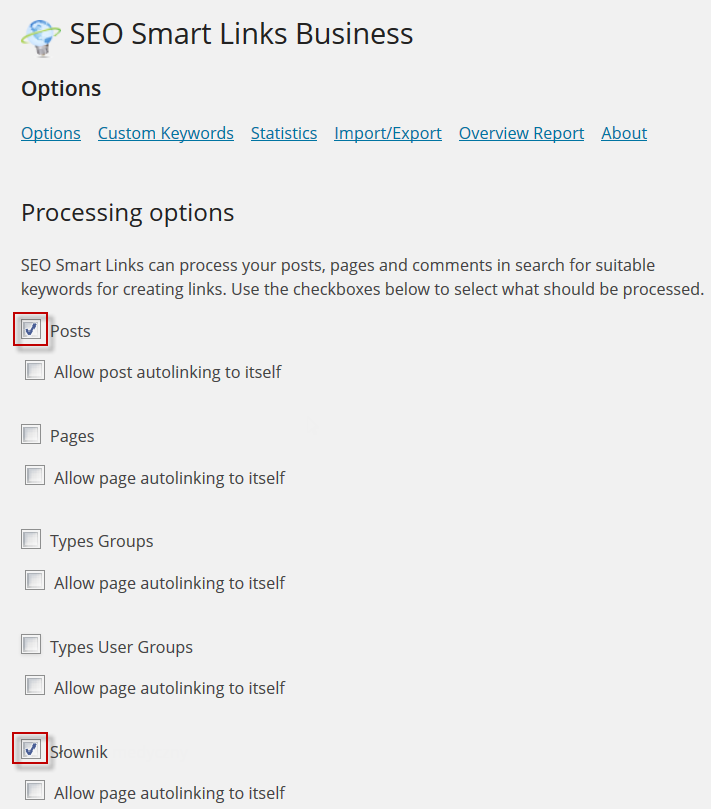Enable page autolinking checkbox under Pages
711x809 pixels.
[35, 476]
